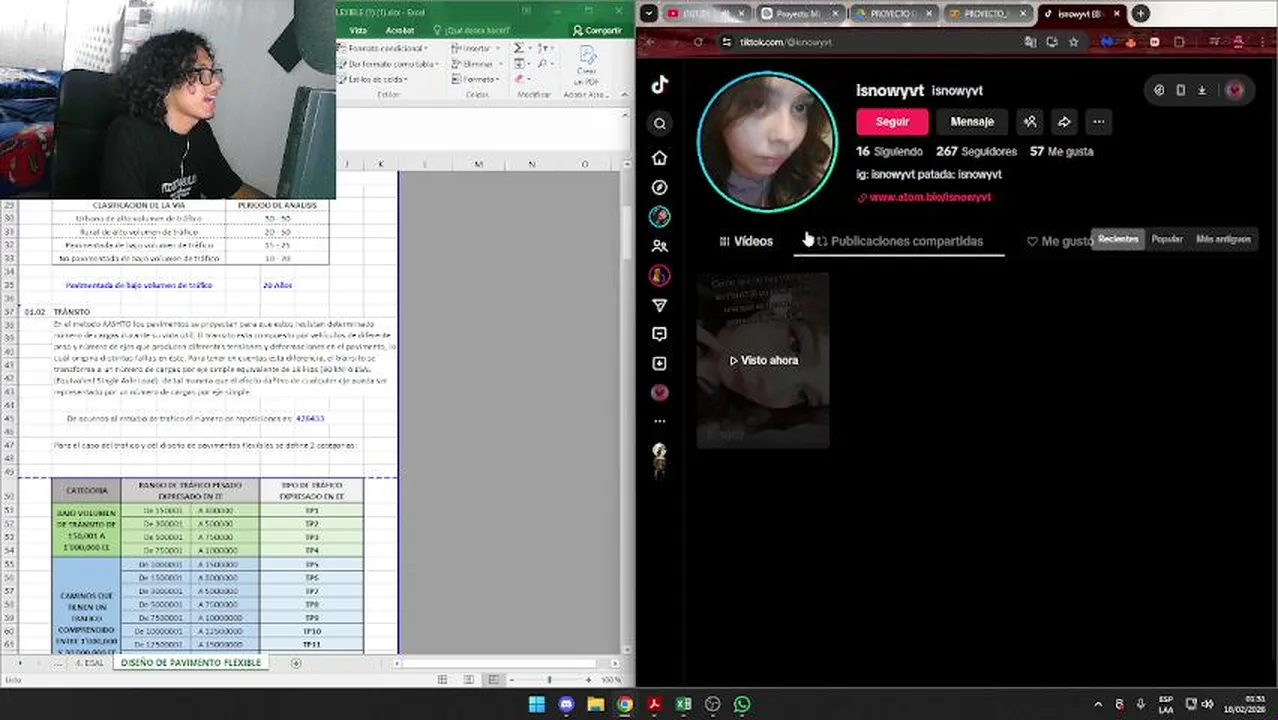
Task: Open TikTok search from the sidebar
Action: (x=660, y=124)
